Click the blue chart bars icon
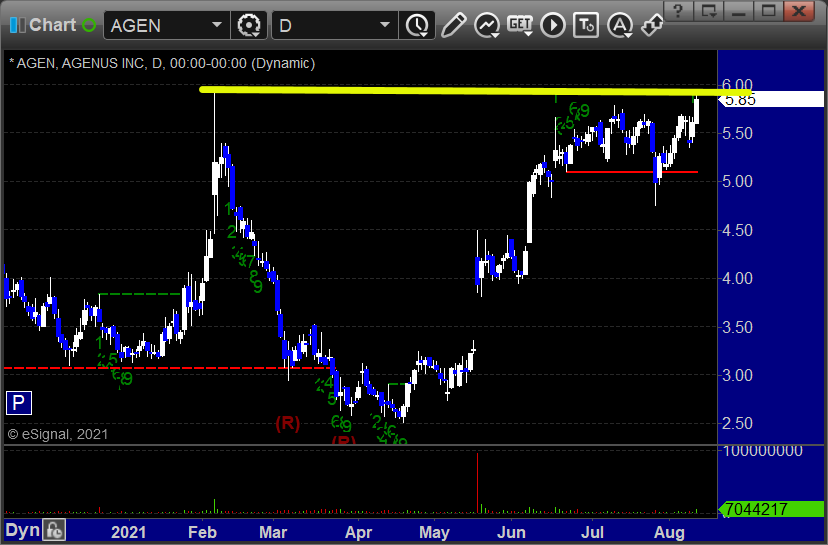The height and width of the screenshot is (545, 828). pos(17,25)
